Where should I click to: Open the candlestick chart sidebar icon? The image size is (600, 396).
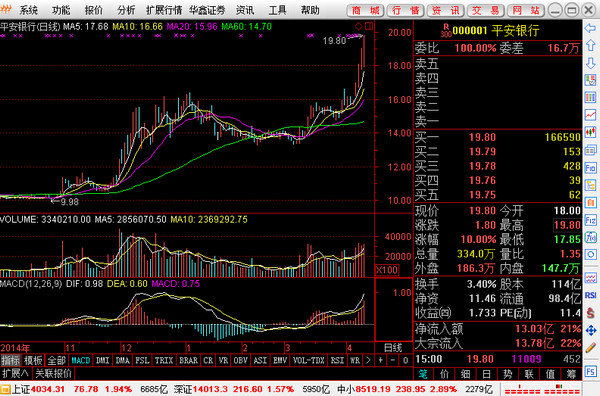tap(590, 132)
